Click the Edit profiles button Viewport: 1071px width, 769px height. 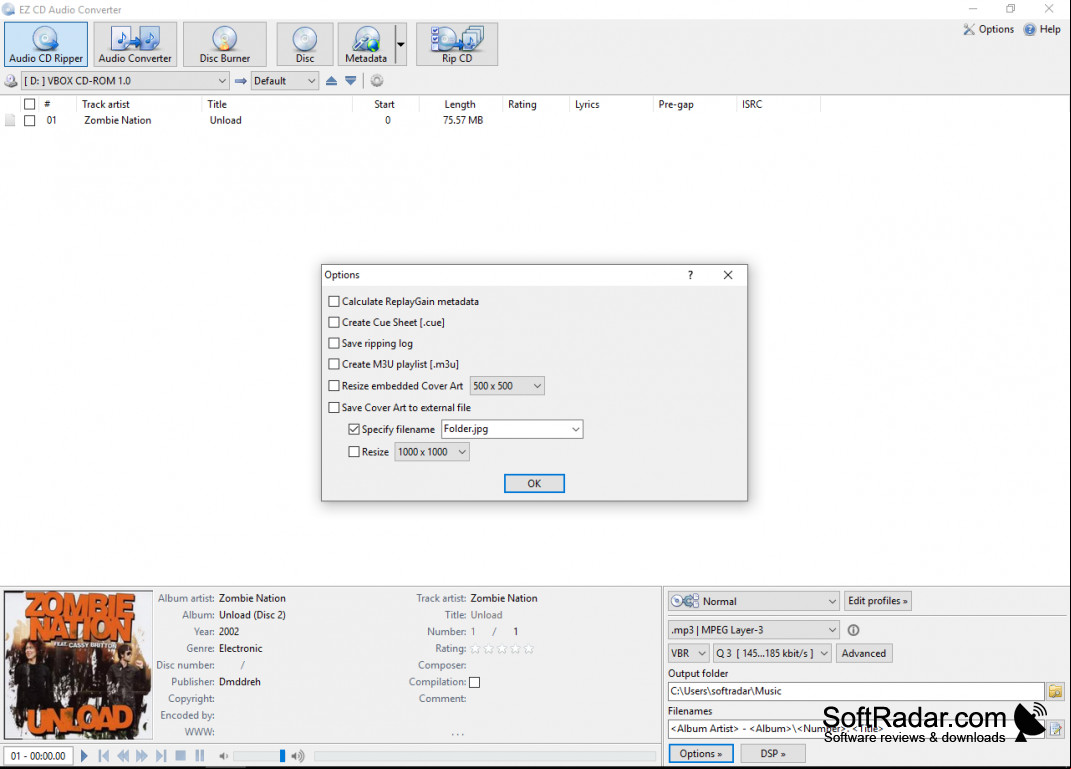coord(878,601)
